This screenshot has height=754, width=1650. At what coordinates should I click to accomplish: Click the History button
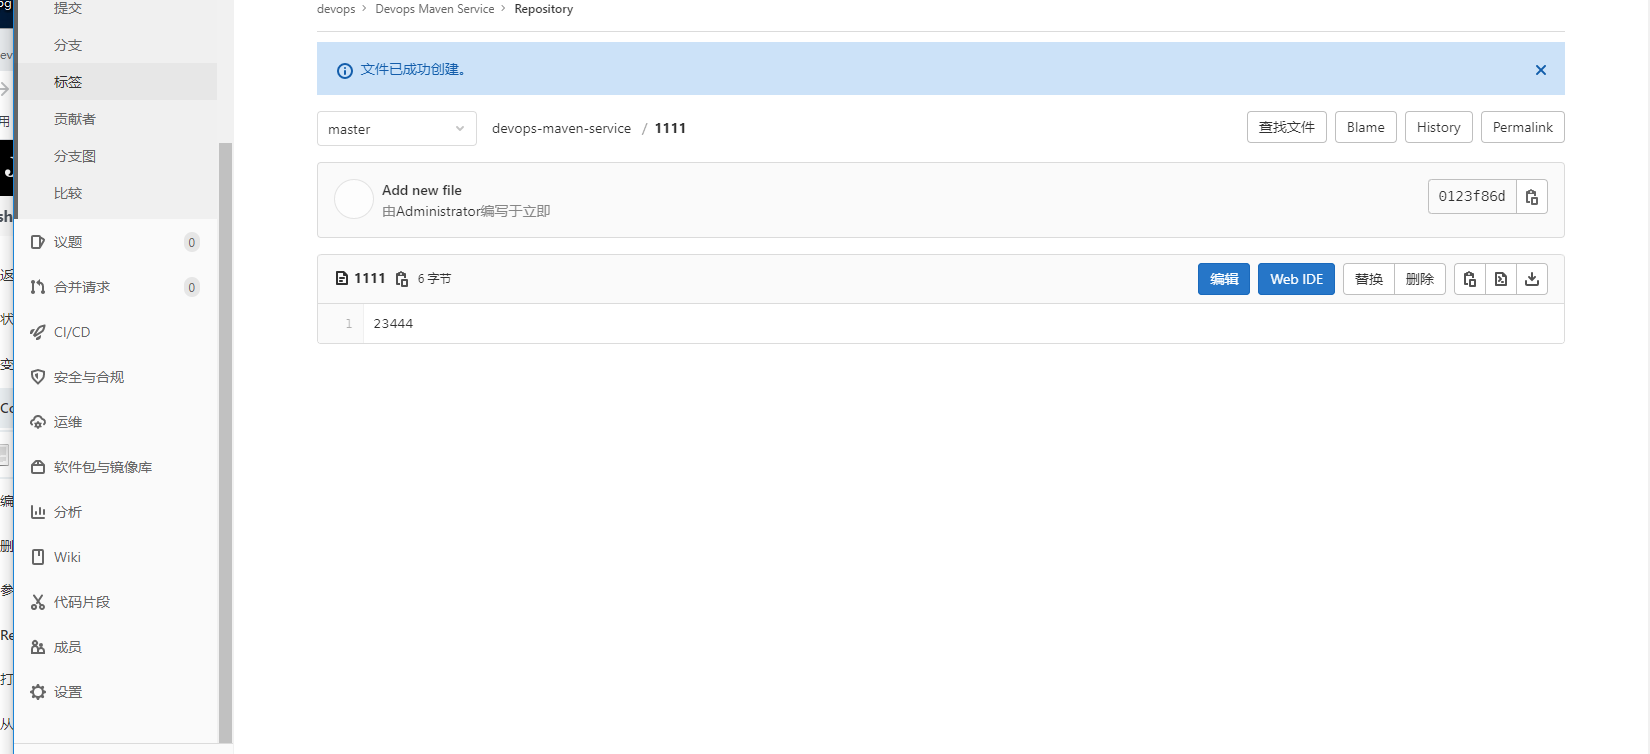coord(1439,127)
